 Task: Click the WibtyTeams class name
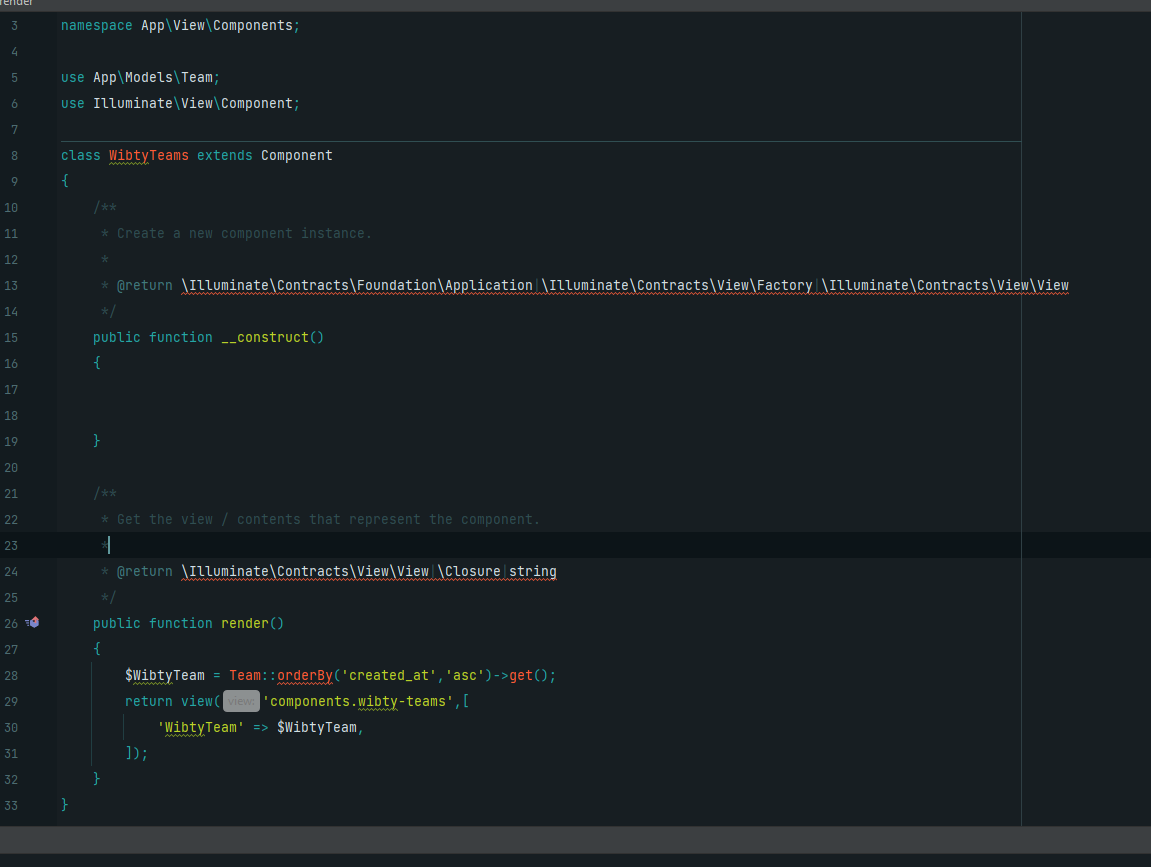pos(148,155)
